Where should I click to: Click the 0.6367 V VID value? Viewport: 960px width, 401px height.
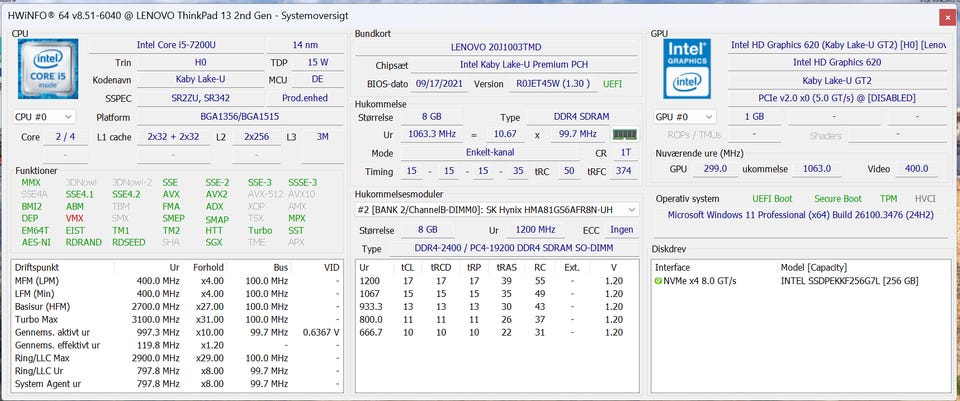(321, 332)
